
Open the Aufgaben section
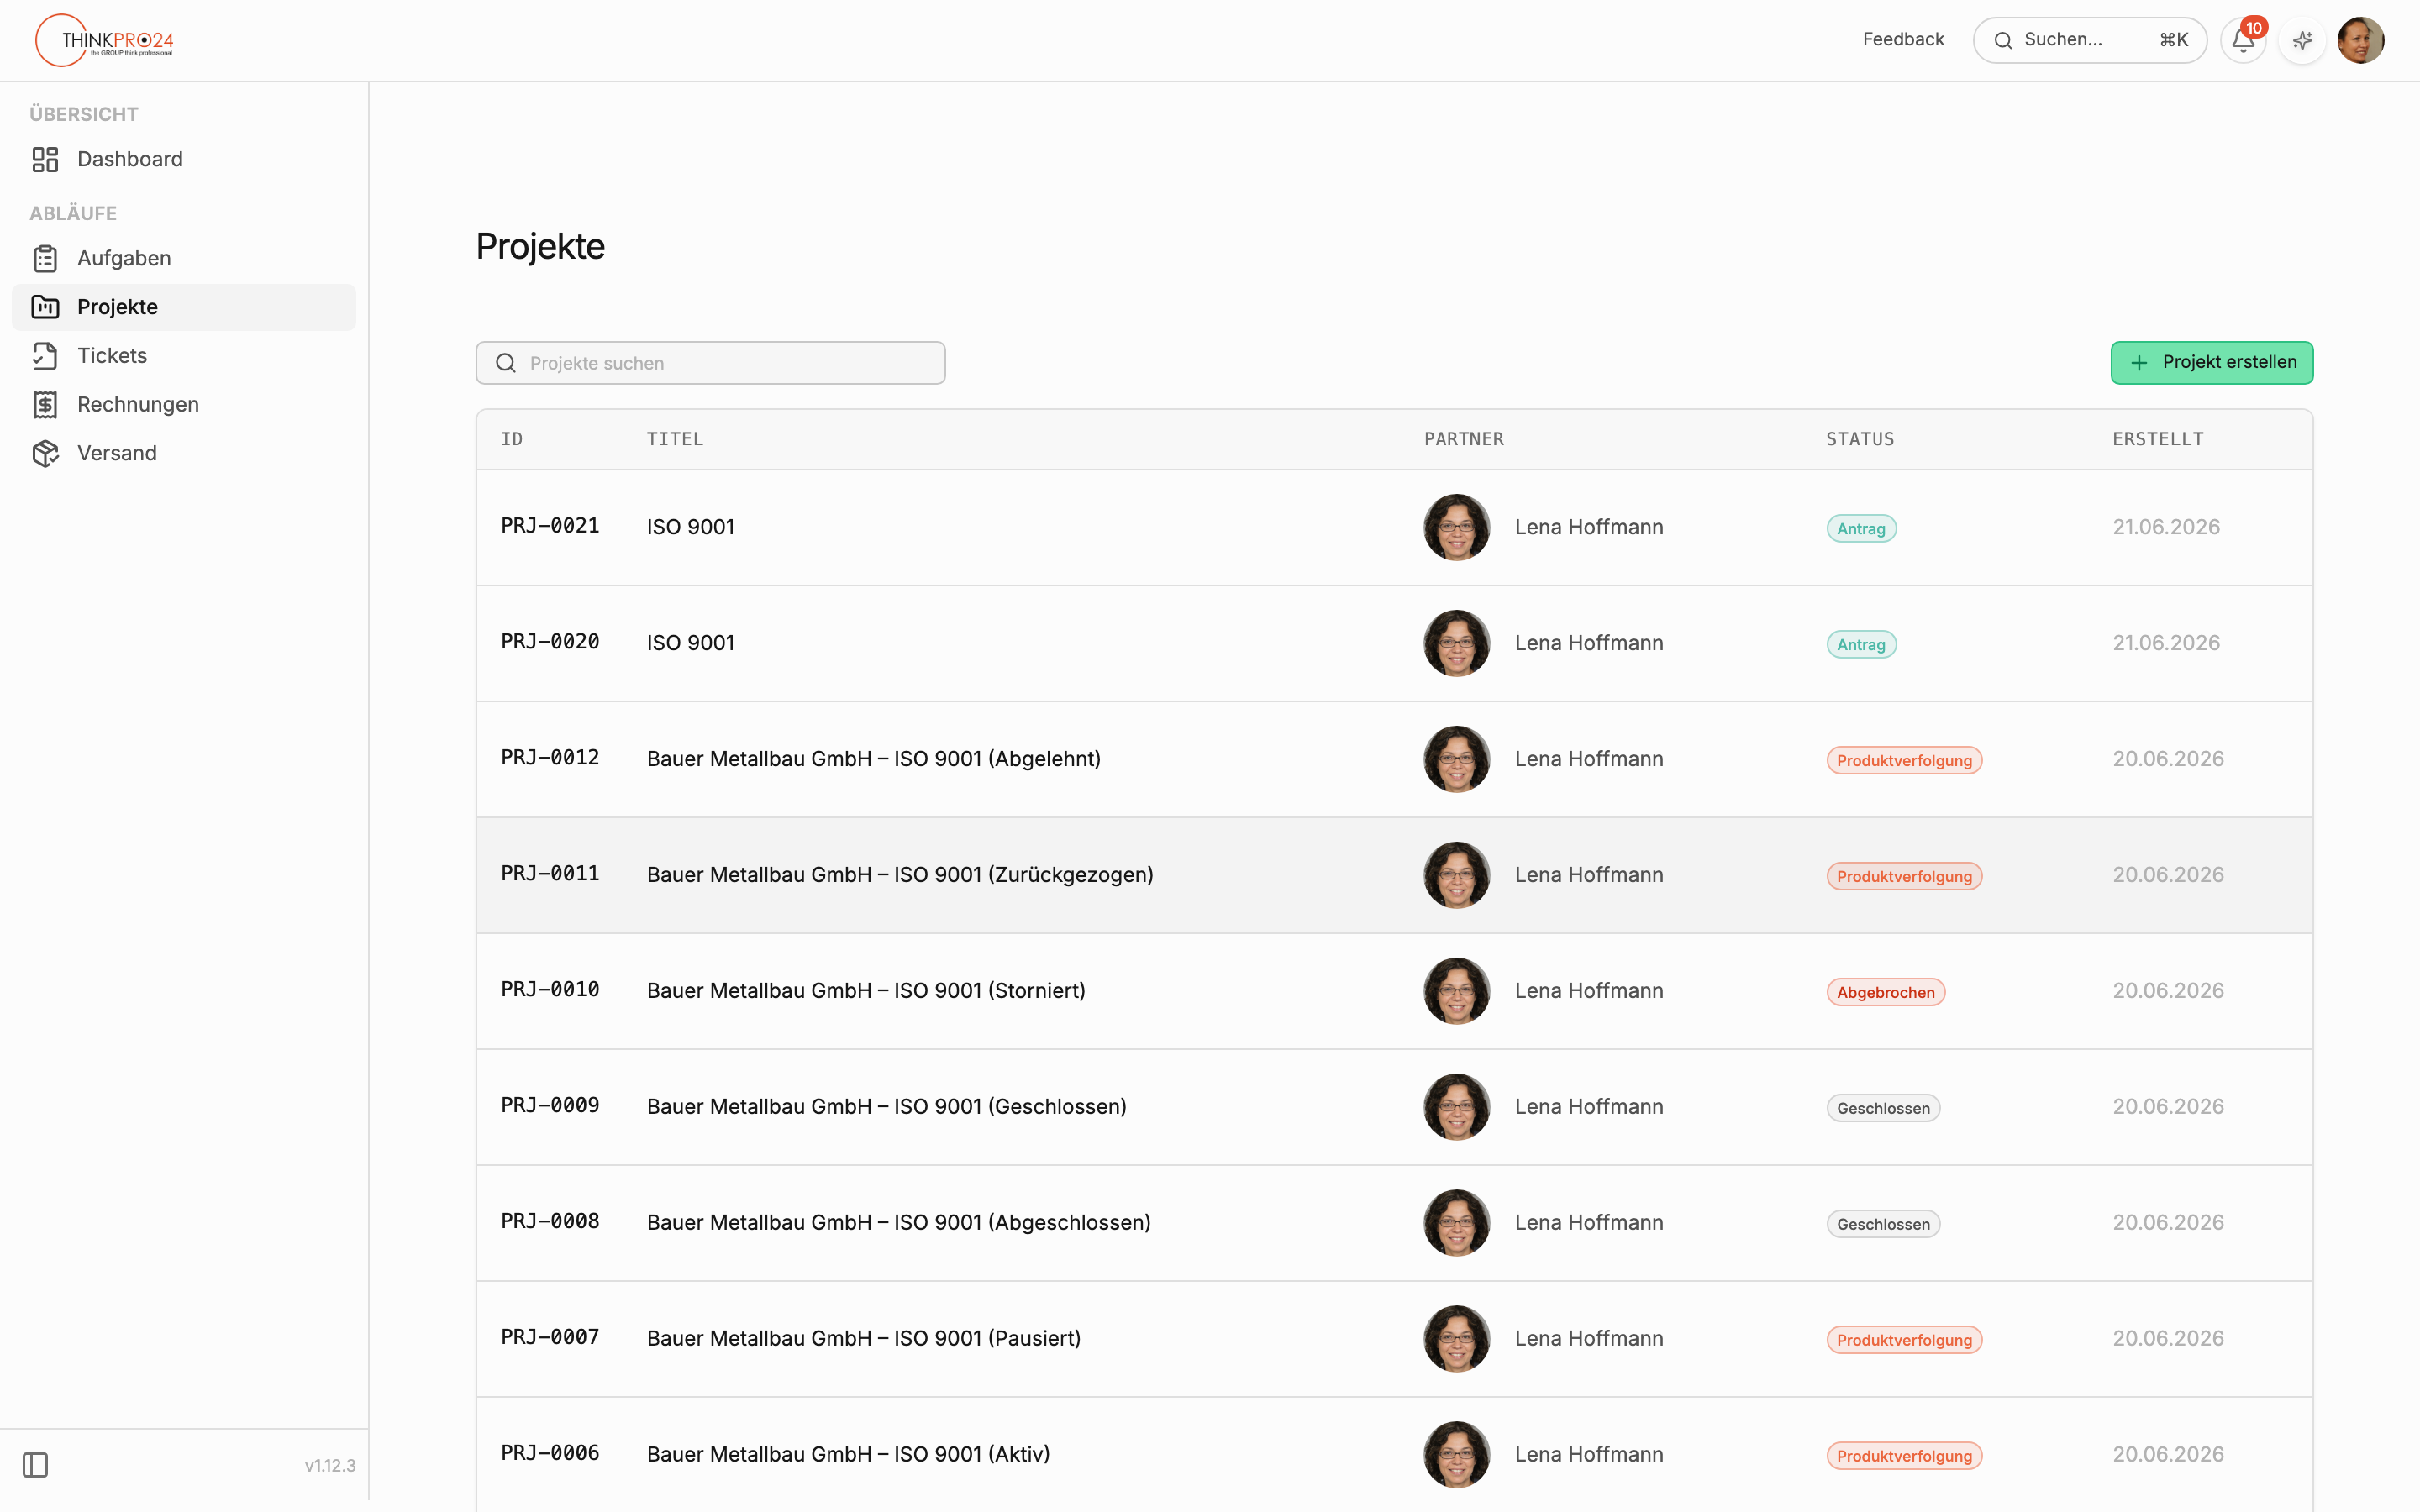point(184,258)
